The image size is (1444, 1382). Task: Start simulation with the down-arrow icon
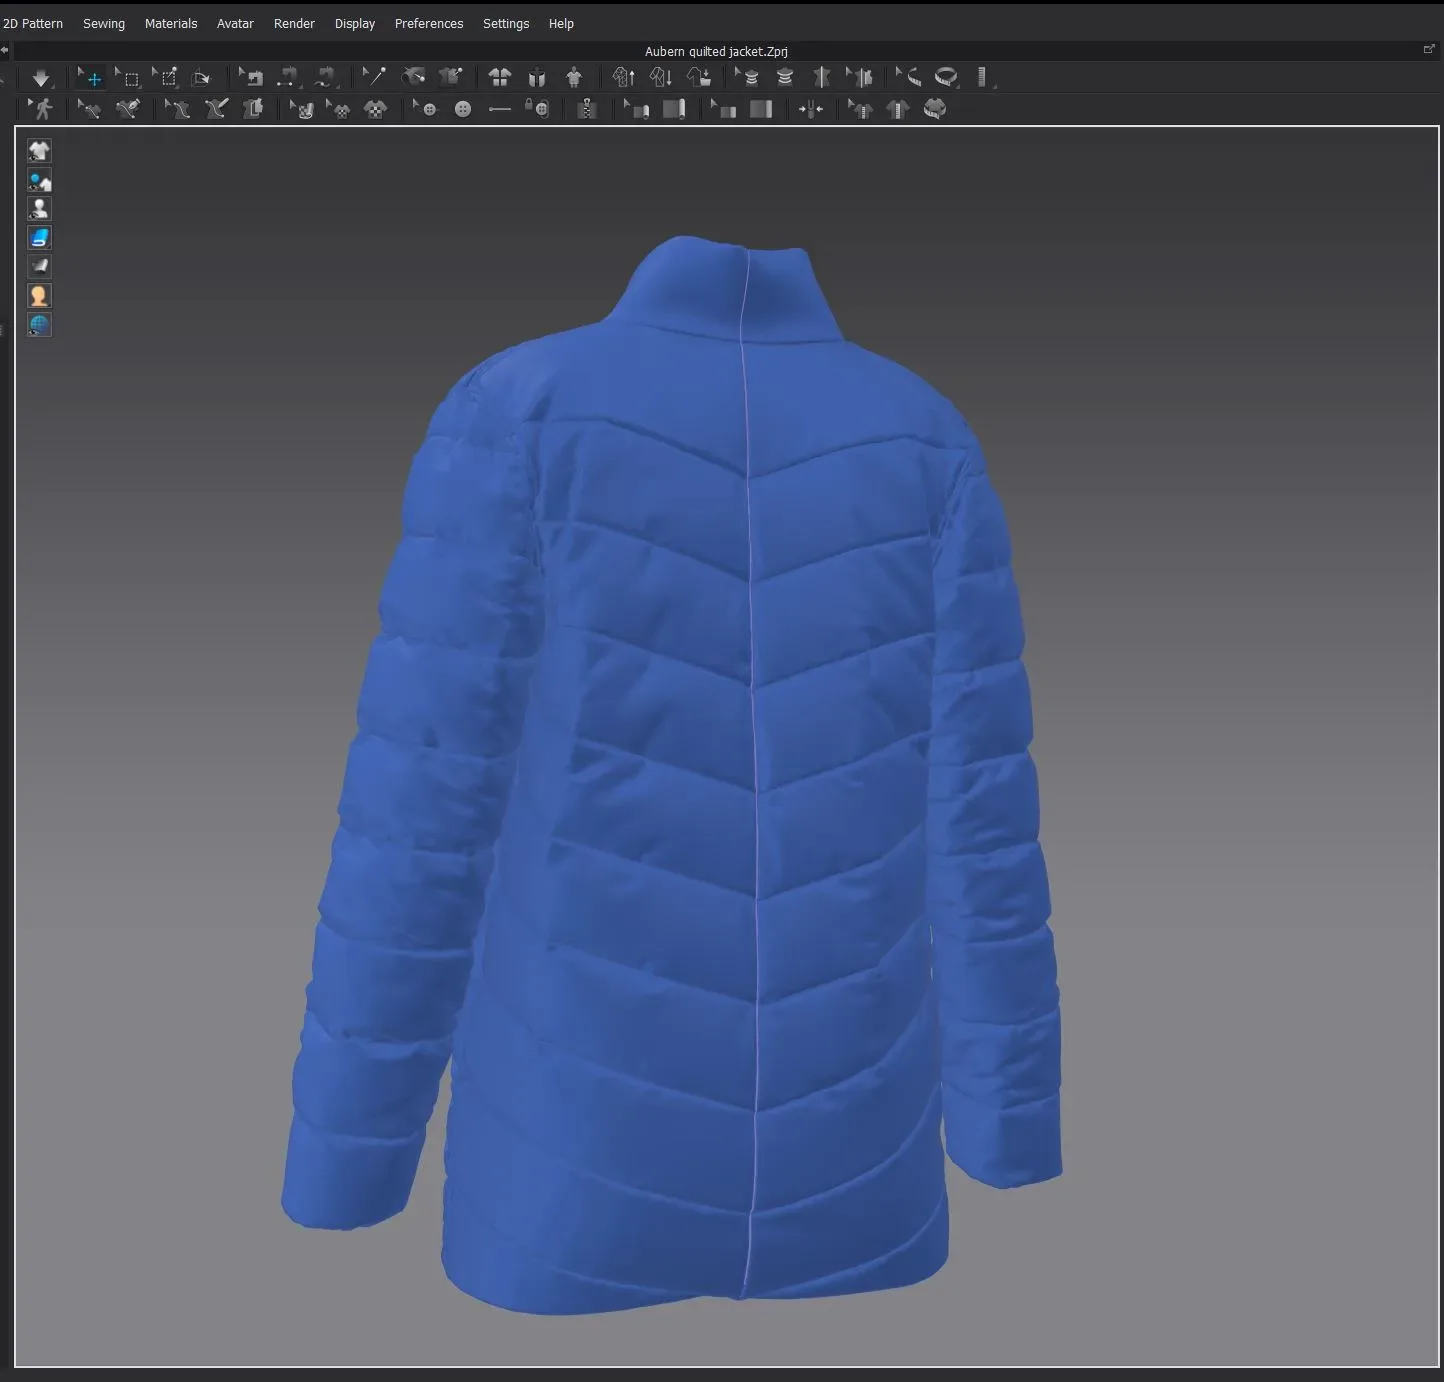pos(40,78)
